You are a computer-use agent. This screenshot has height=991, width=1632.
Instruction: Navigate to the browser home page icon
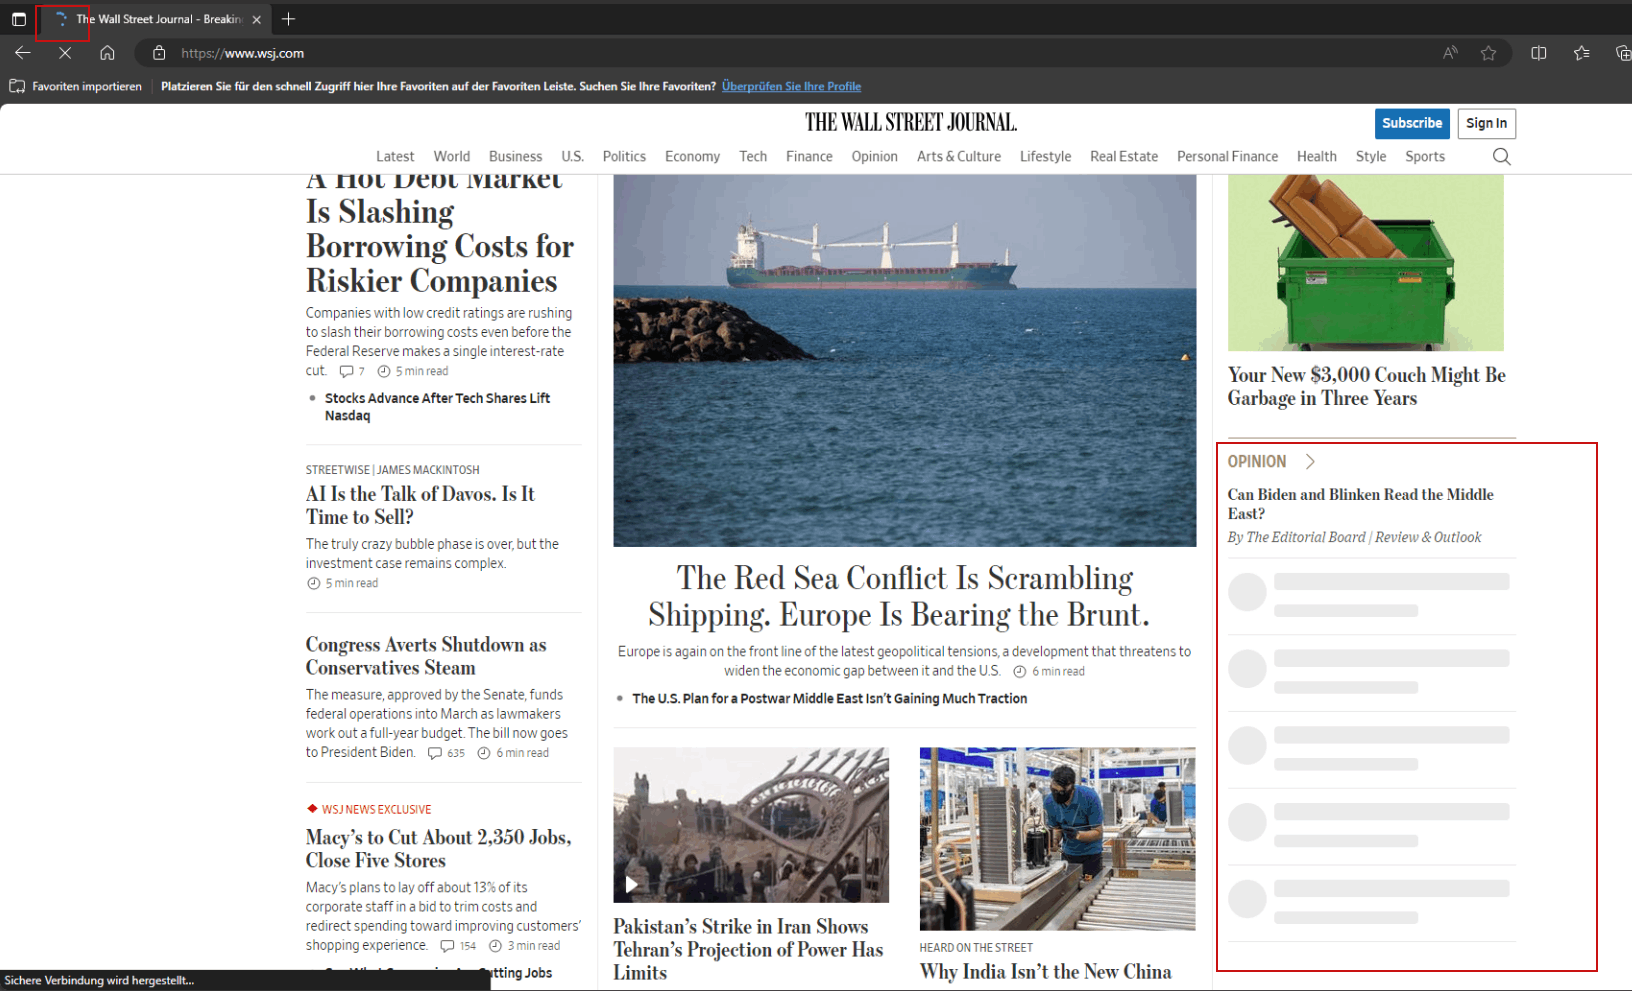click(107, 53)
